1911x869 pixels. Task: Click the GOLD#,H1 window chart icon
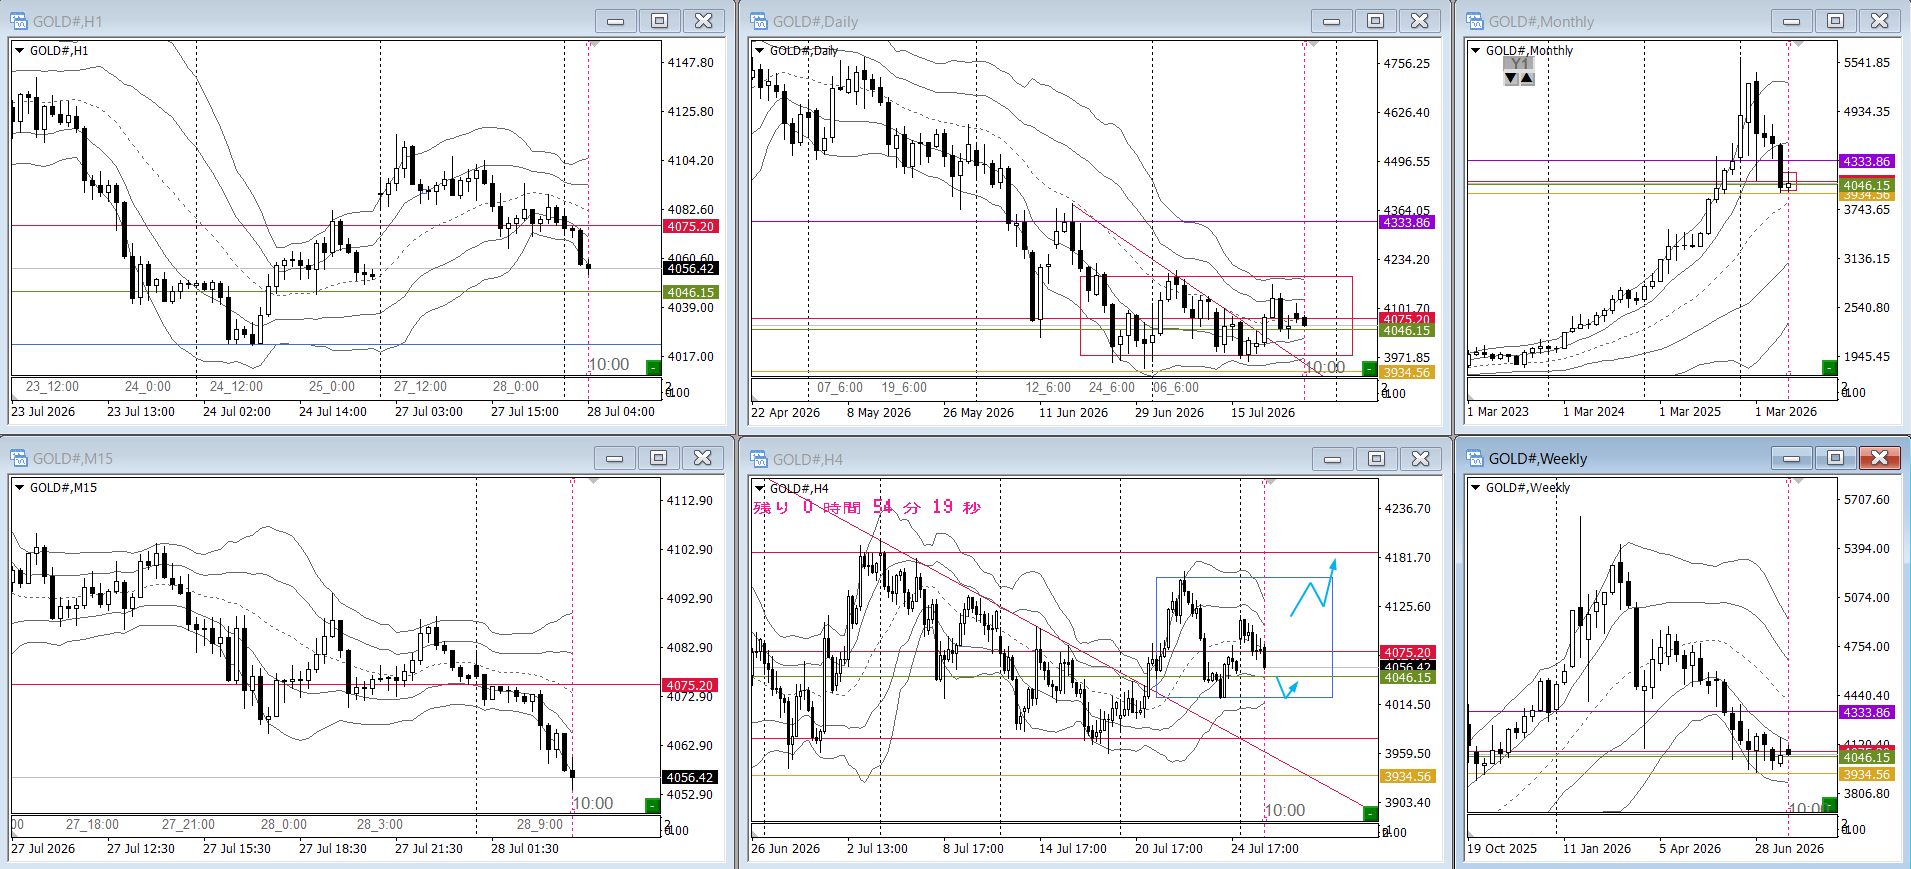click(x=18, y=21)
